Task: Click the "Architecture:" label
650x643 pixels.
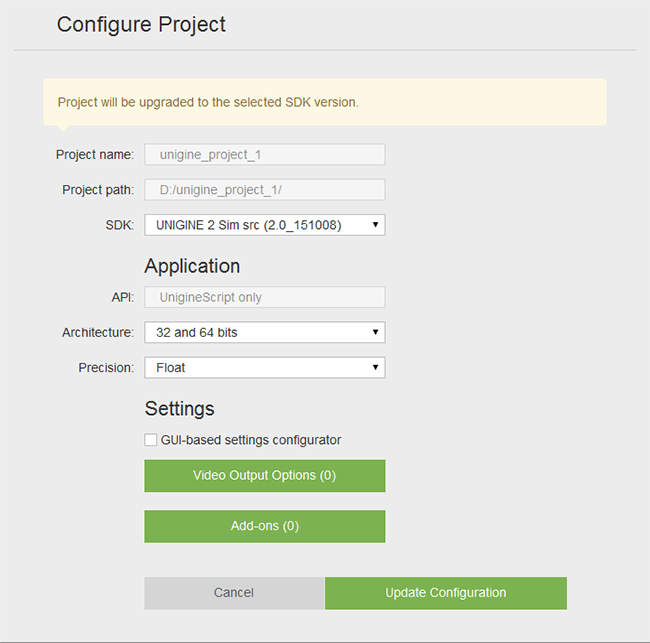Action: (x=97, y=332)
